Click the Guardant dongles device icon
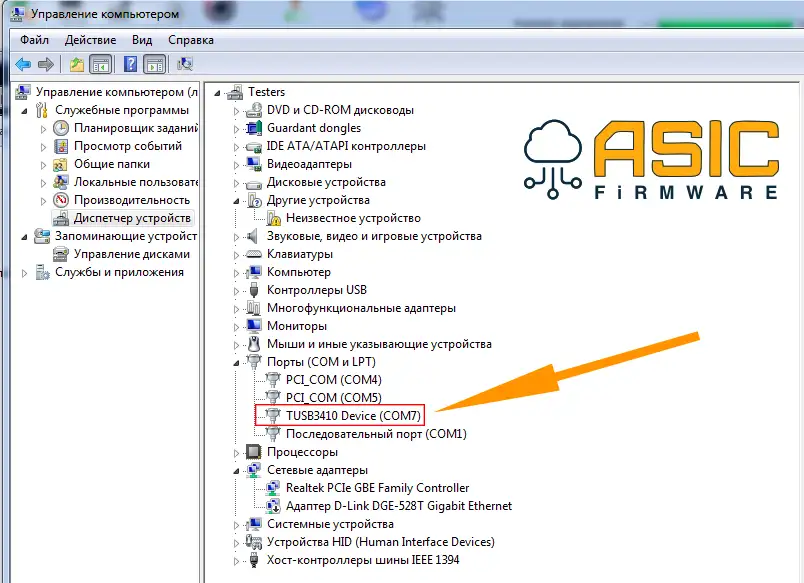The height and width of the screenshot is (583, 804). click(254, 128)
